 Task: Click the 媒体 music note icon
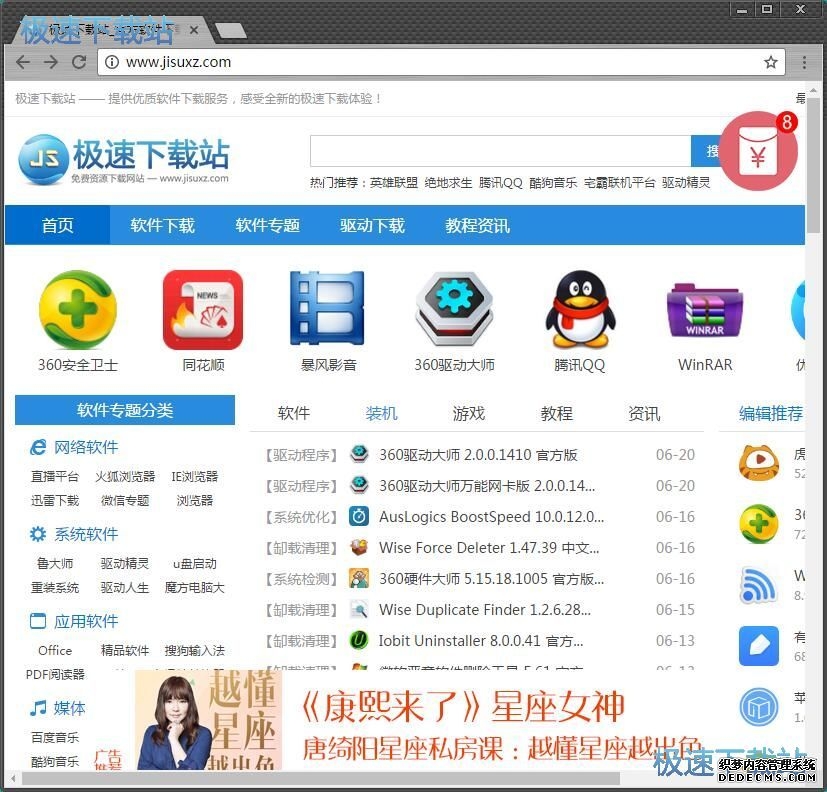tap(37, 708)
